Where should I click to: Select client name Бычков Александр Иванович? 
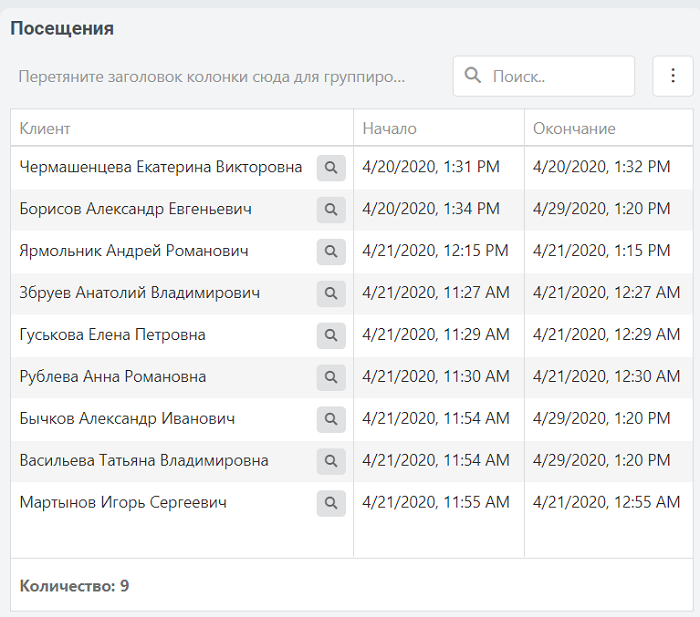[127, 419]
